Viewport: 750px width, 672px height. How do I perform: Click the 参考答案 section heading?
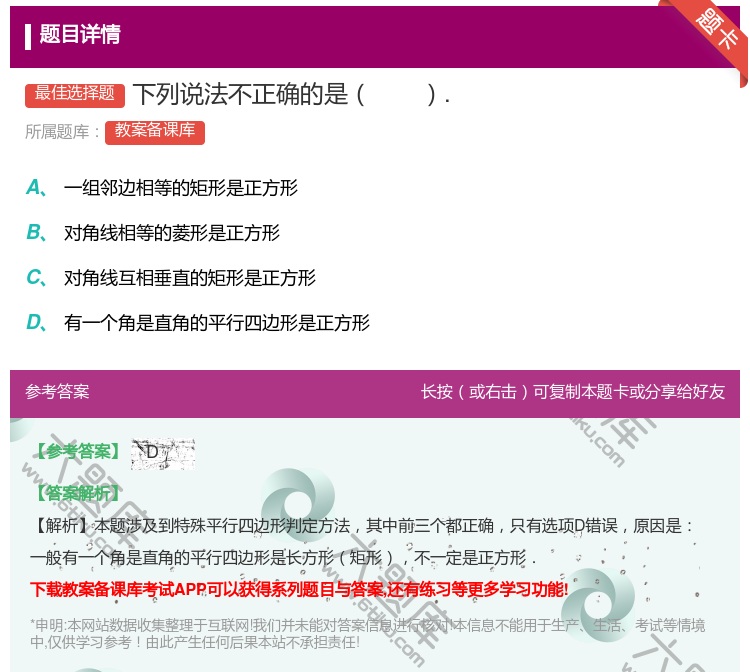tap(57, 392)
